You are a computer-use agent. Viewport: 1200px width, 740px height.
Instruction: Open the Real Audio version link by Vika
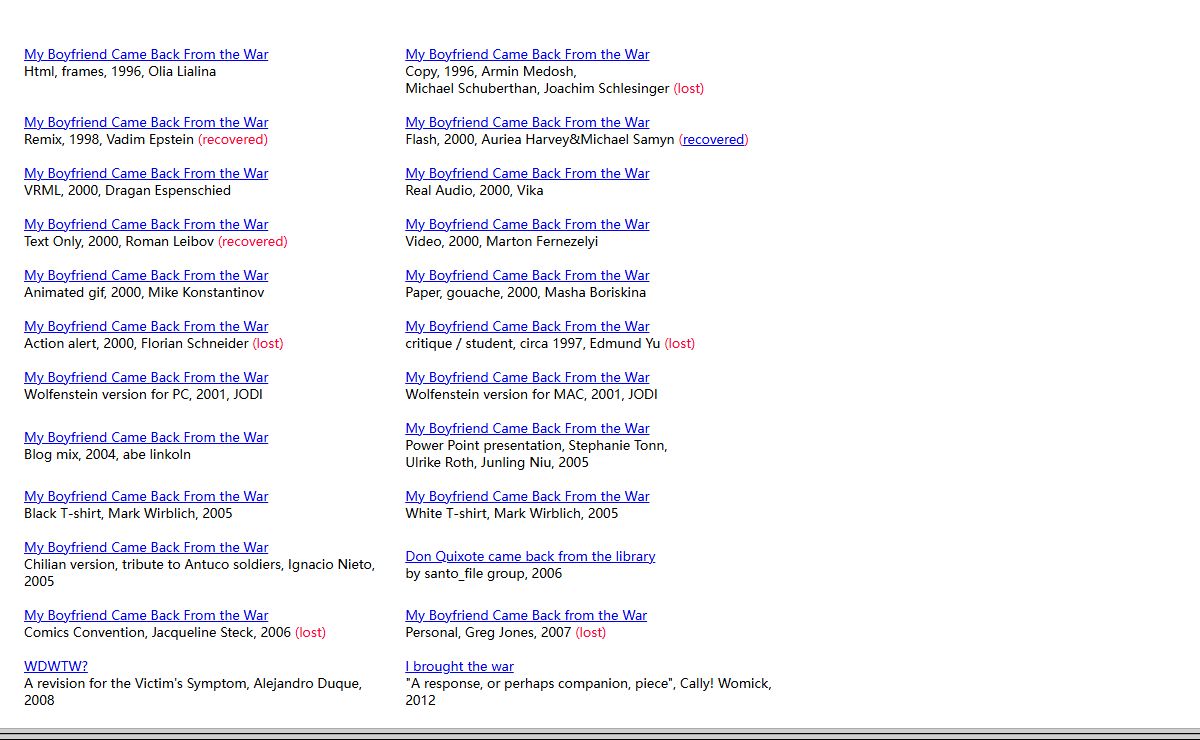click(x=527, y=173)
